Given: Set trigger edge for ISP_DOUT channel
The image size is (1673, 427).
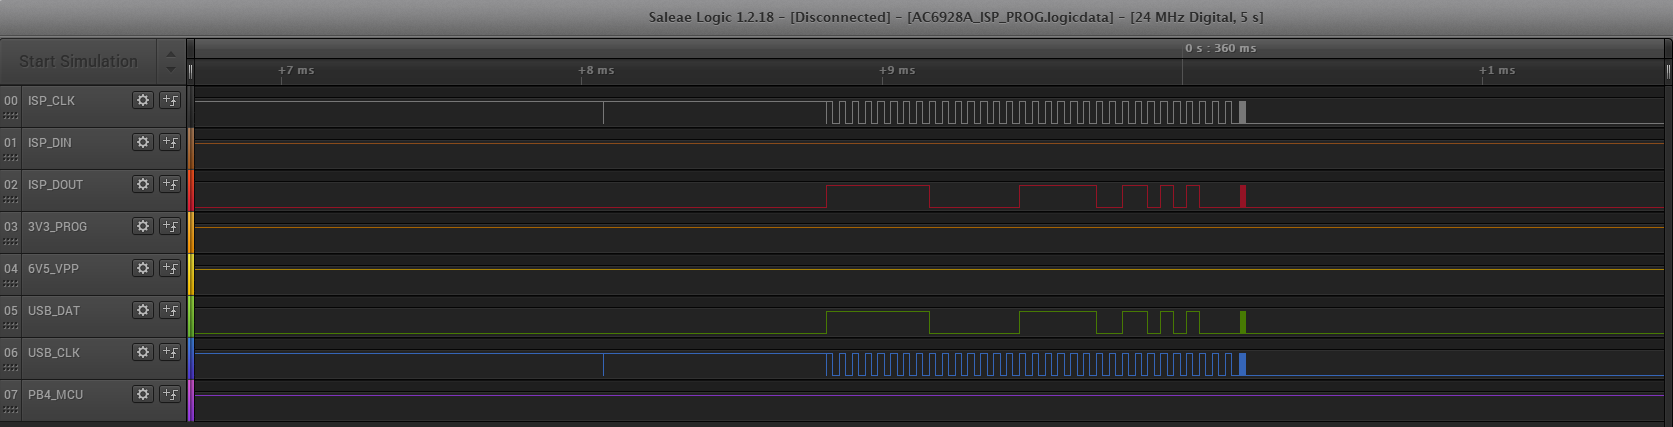Looking at the screenshot, I should pyautogui.click(x=170, y=184).
